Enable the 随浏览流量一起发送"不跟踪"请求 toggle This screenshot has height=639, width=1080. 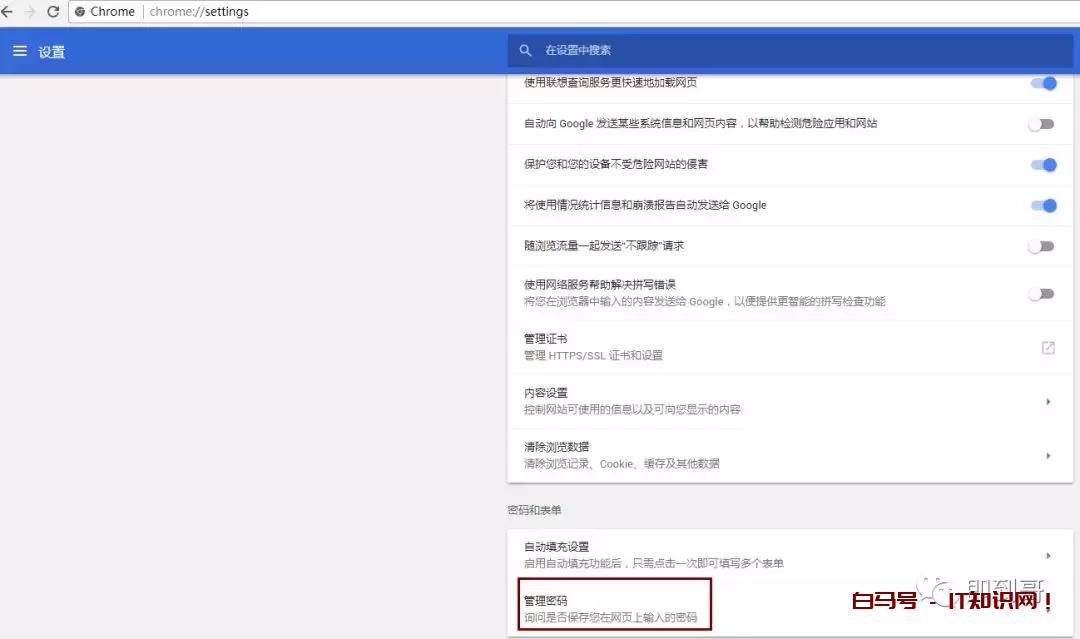[1041, 246]
